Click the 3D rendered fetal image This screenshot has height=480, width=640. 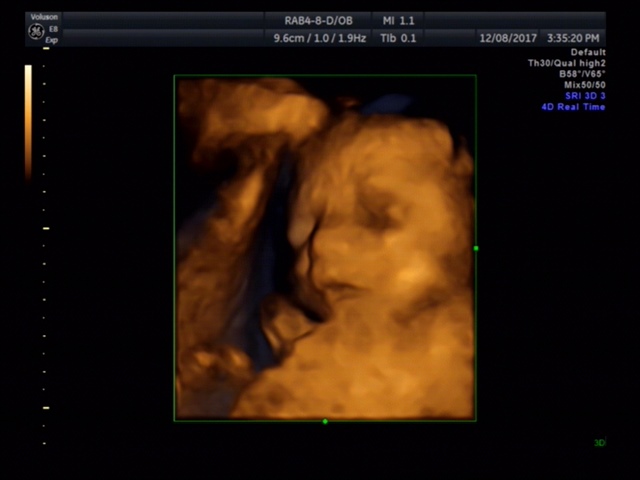click(325, 248)
